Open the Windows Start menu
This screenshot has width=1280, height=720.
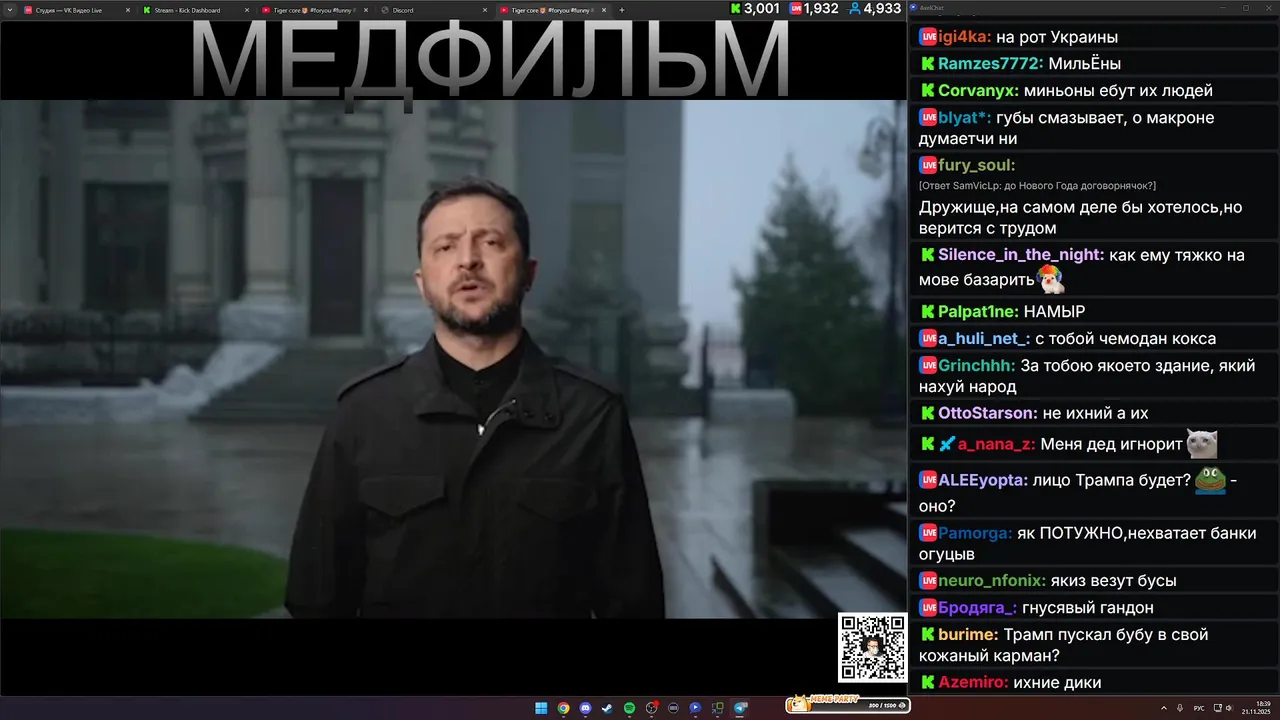[x=541, y=708]
